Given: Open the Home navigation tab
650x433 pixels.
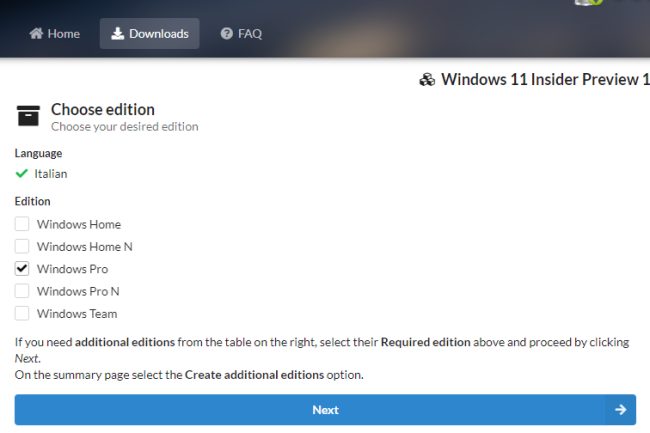Looking at the screenshot, I should (54, 34).
